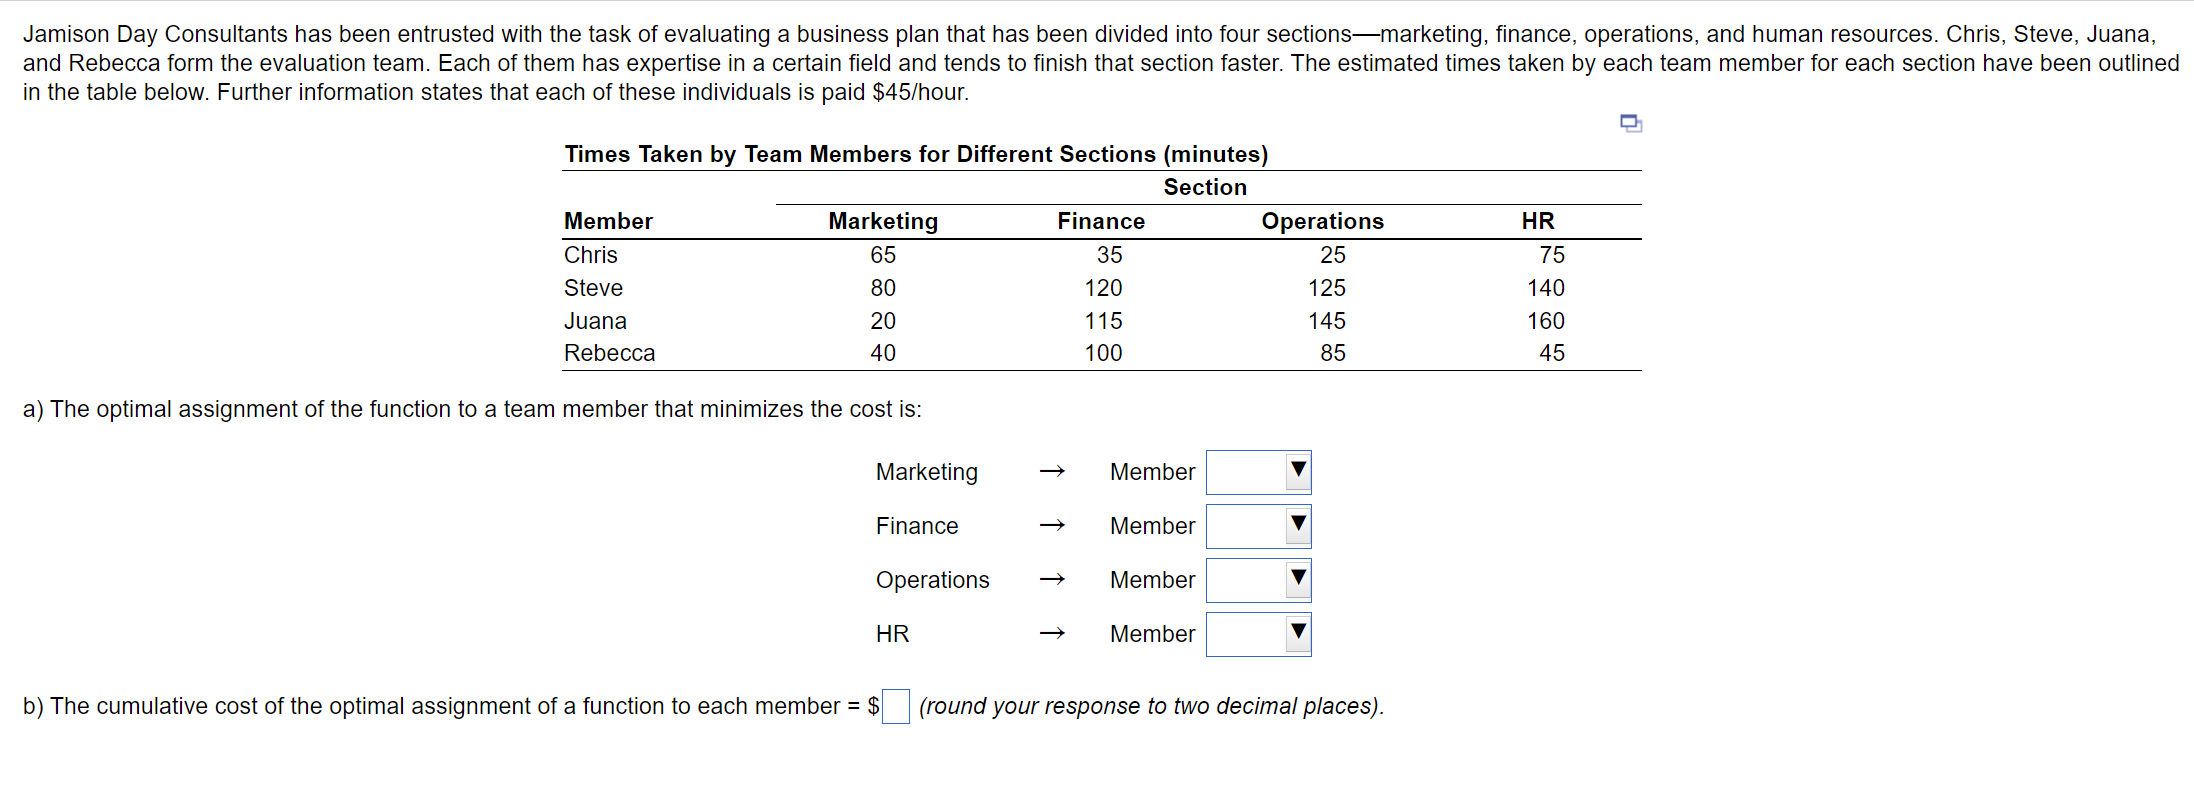Screen dimensions: 2194x792
Task: Select the HR column header in table
Action: coord(1538,221)
